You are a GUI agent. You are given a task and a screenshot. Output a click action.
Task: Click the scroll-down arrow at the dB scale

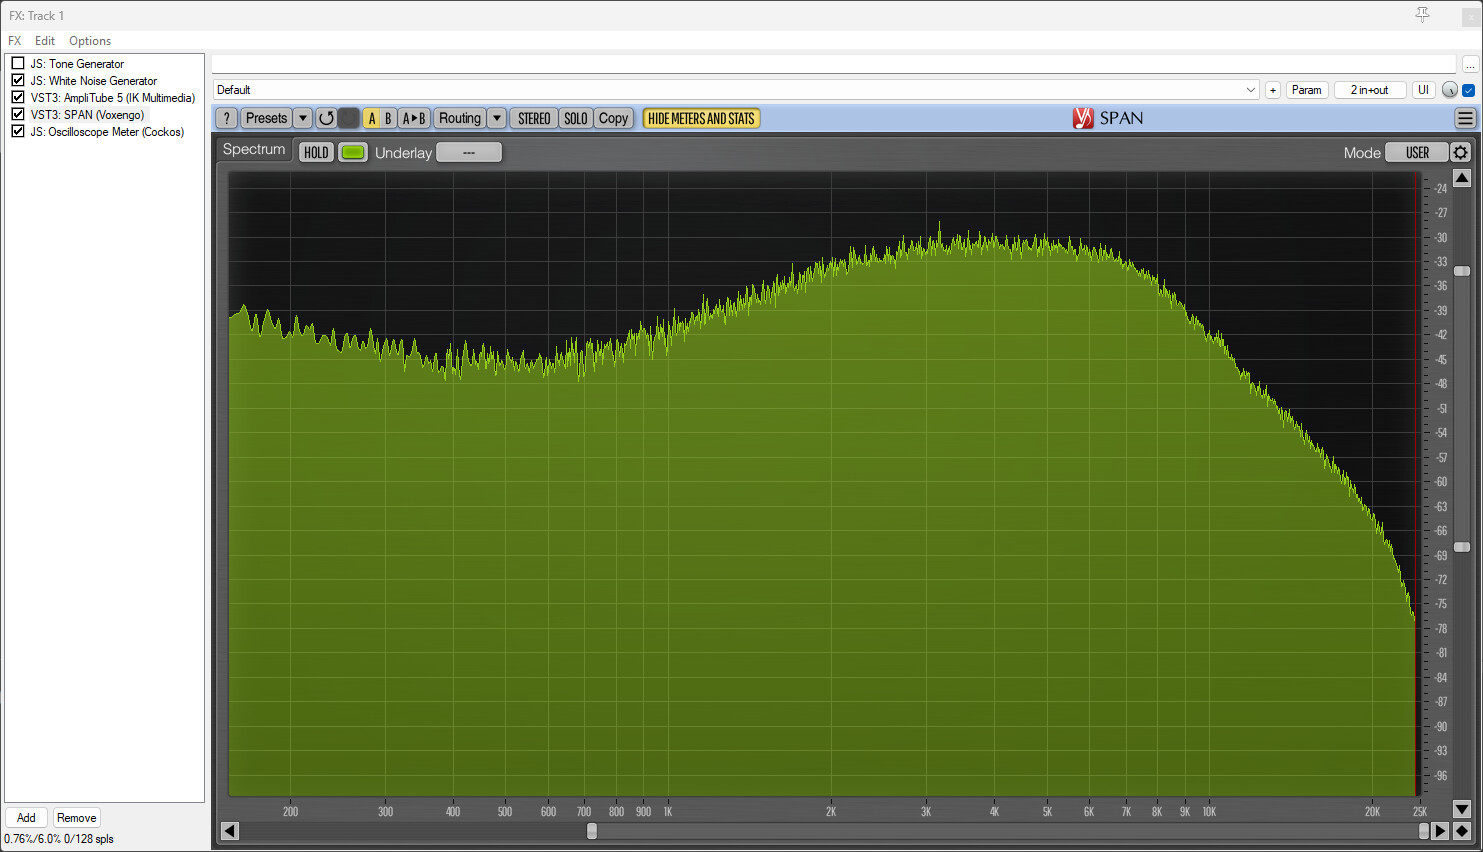[x=1462, y=809]
